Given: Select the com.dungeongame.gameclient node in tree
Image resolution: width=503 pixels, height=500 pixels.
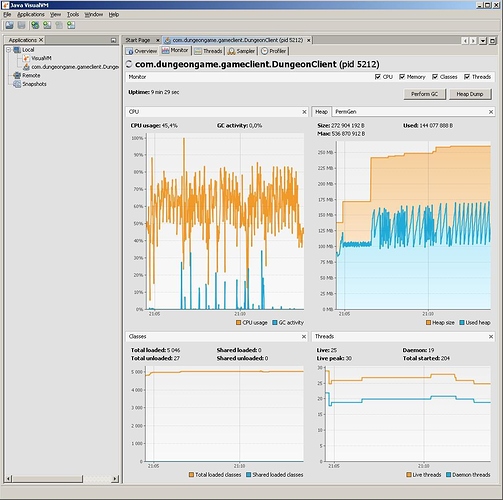Looking at the screenshot, I should (71, 67).
